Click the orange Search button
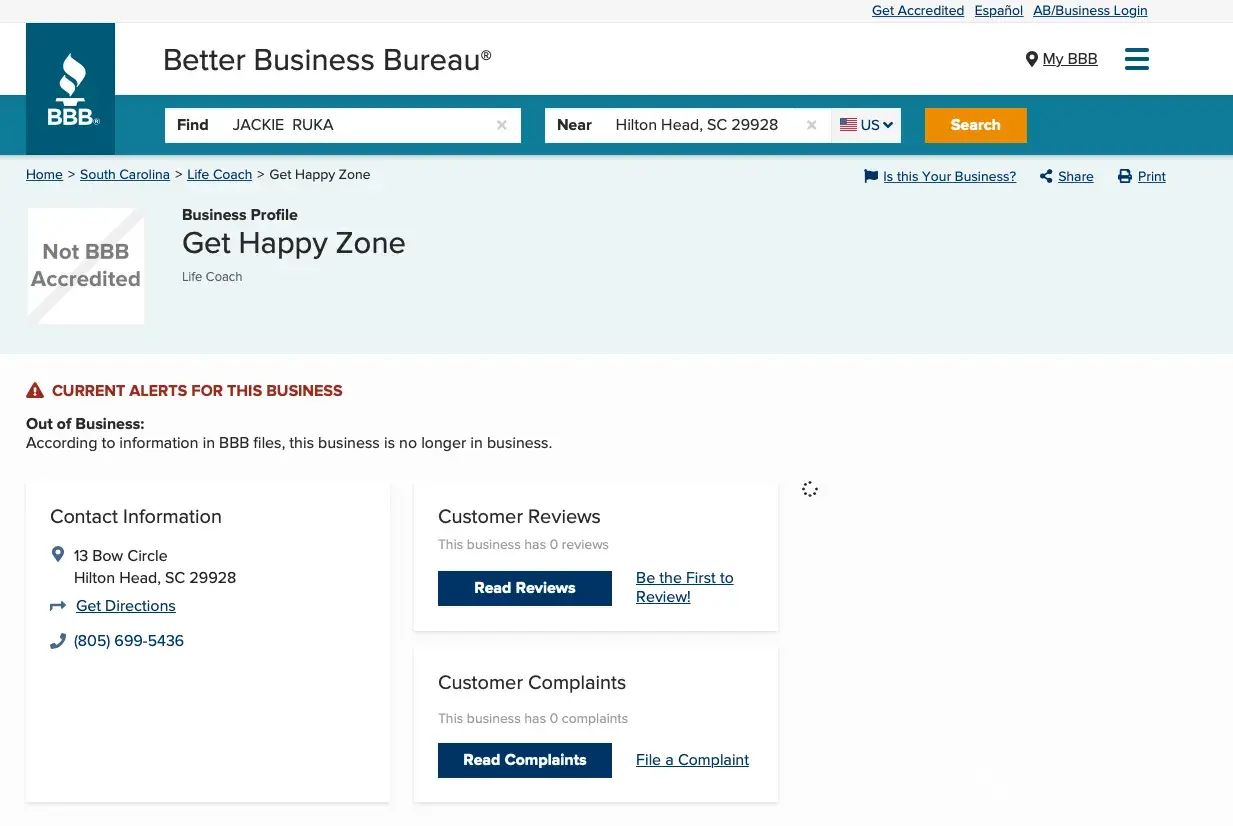Viewport: 1233px width, 826px height. coord(975,125)
